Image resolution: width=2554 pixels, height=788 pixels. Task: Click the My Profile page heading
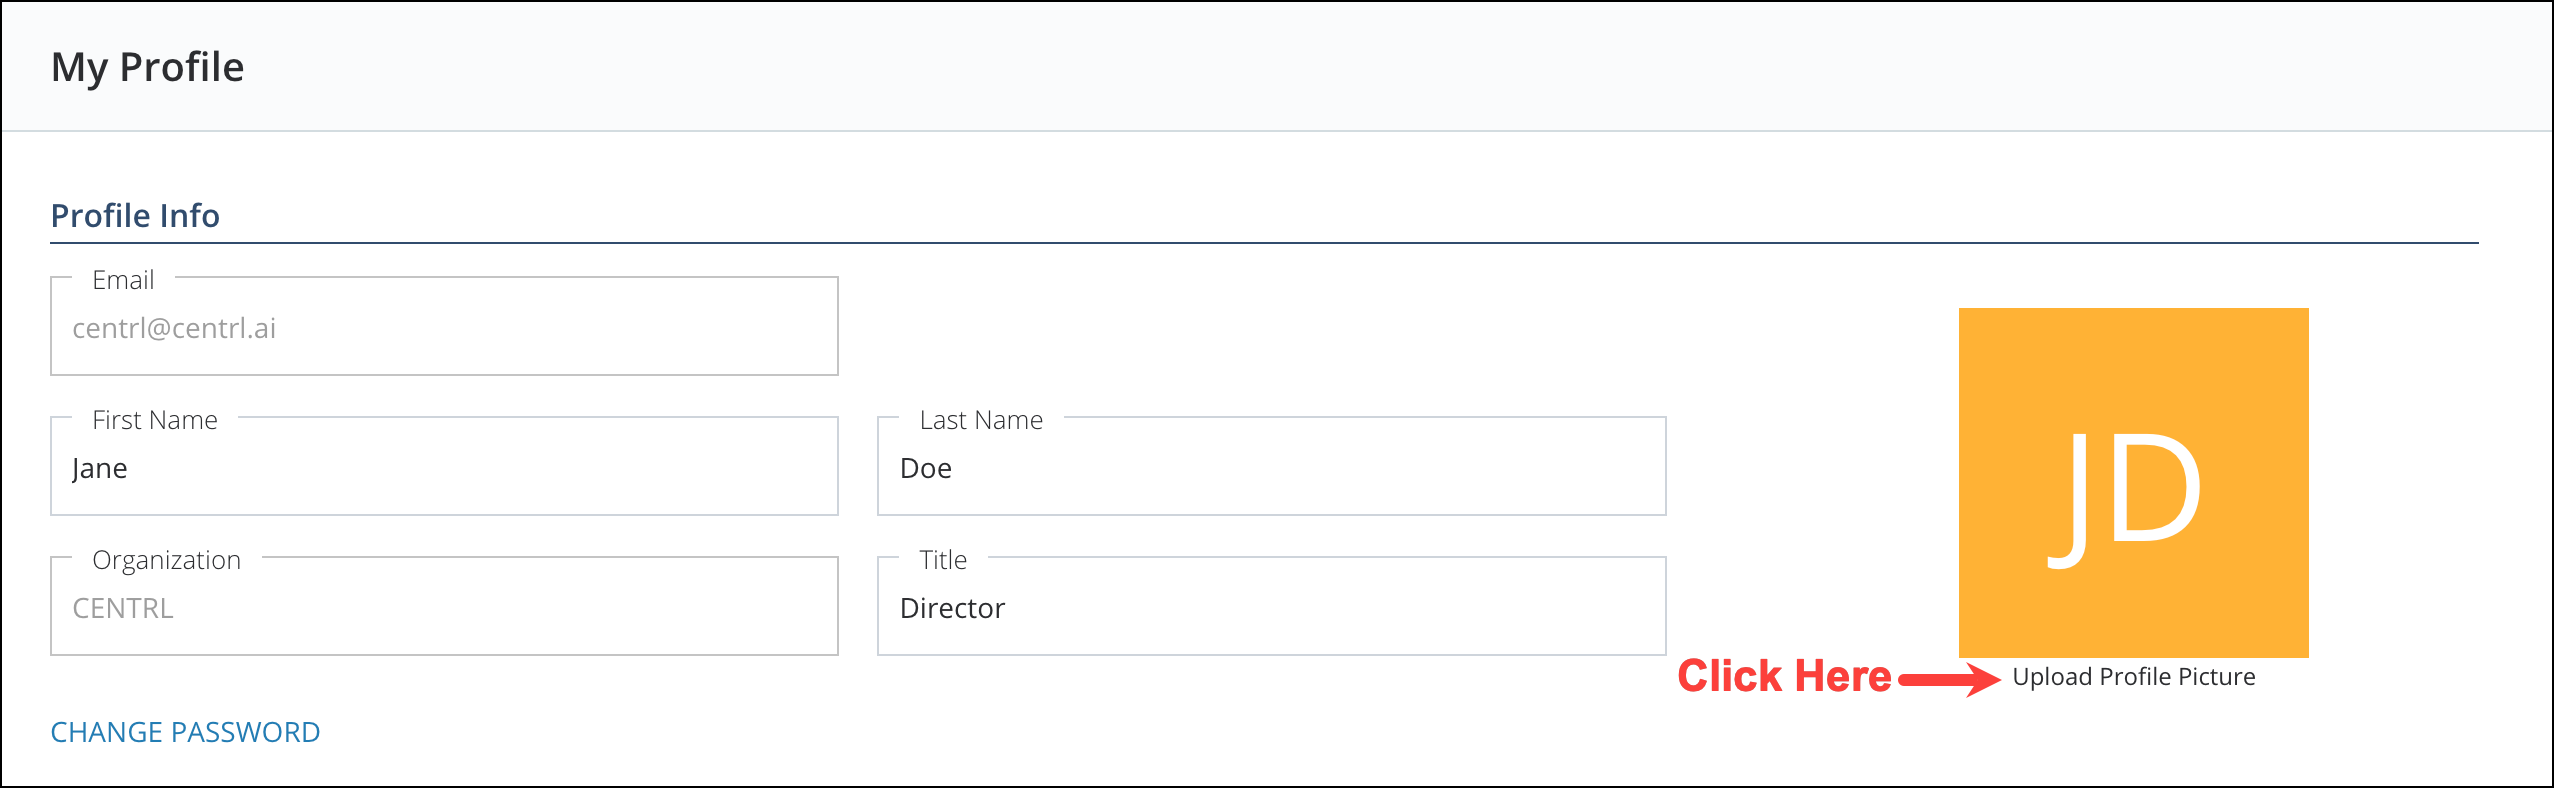[x=147, y=67]
